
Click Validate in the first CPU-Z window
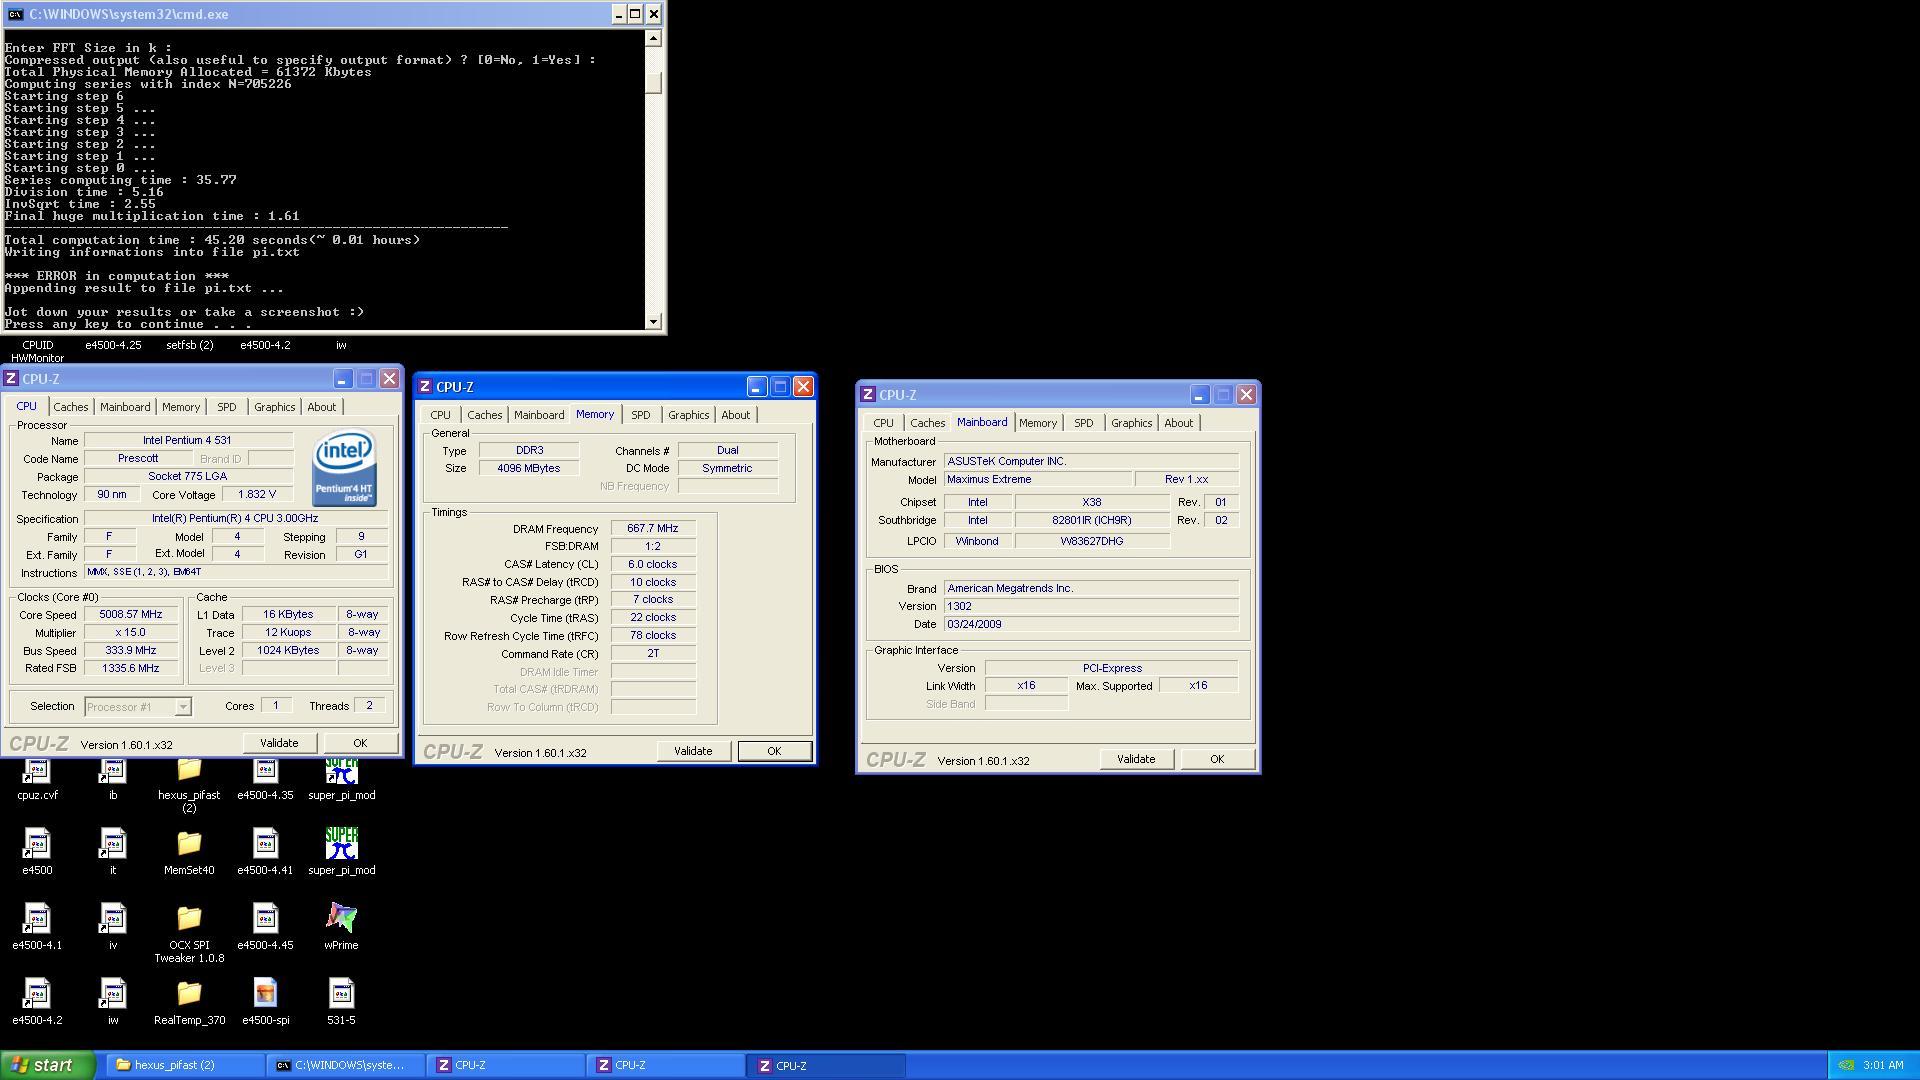[279, 743]
